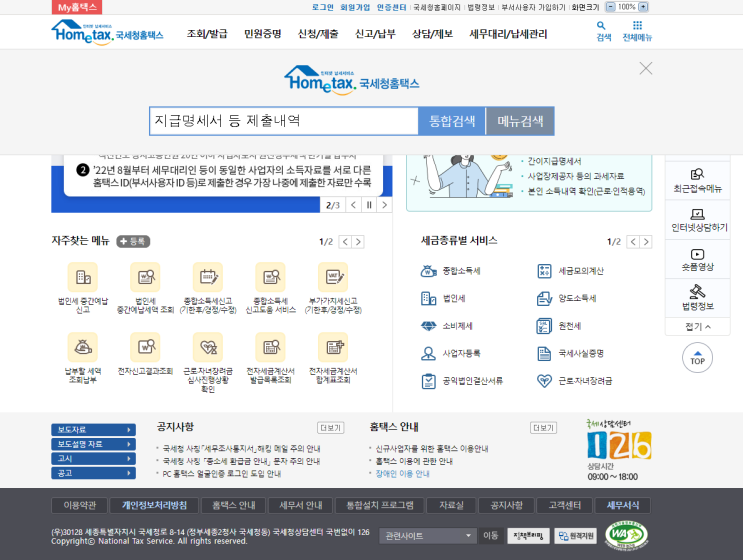Select 세금모의계산 calculator icon

[x=544, y=271]
